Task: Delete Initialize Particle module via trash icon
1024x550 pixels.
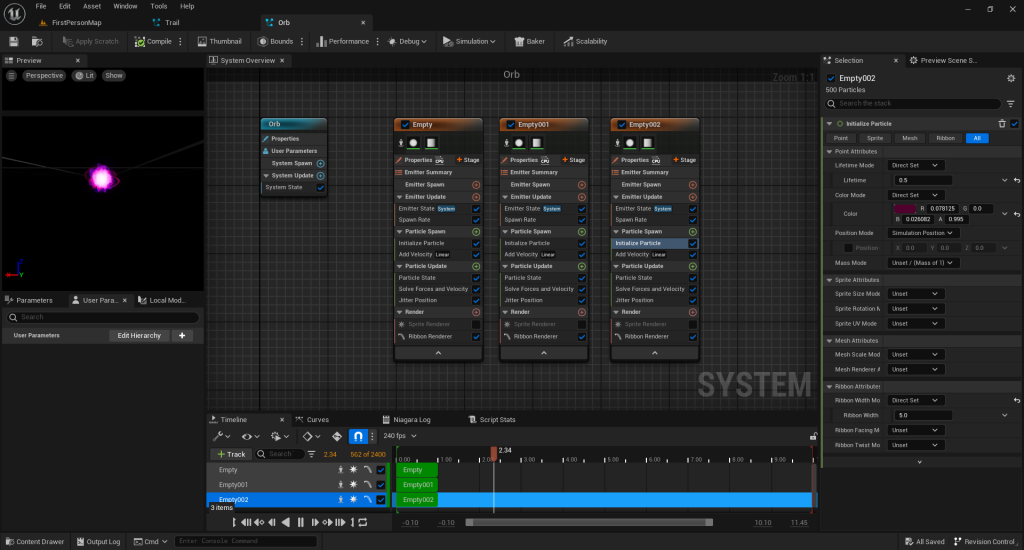Action: [1002, 123]
